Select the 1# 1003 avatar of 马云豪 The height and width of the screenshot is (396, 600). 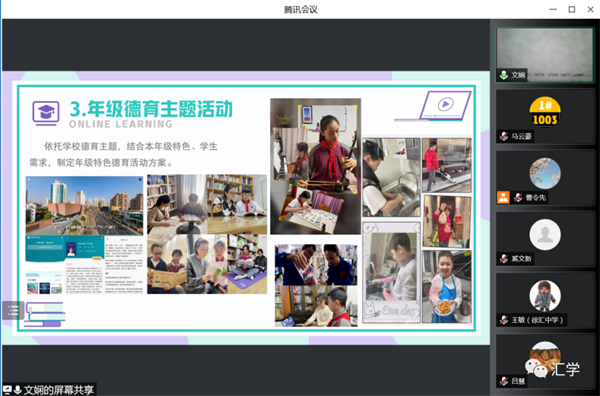coord(545,112)
